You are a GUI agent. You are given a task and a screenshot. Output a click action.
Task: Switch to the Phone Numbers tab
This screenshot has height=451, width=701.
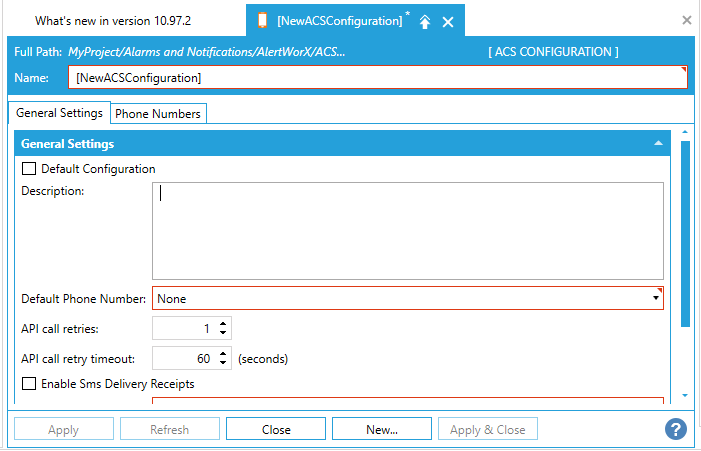(158, 114)
